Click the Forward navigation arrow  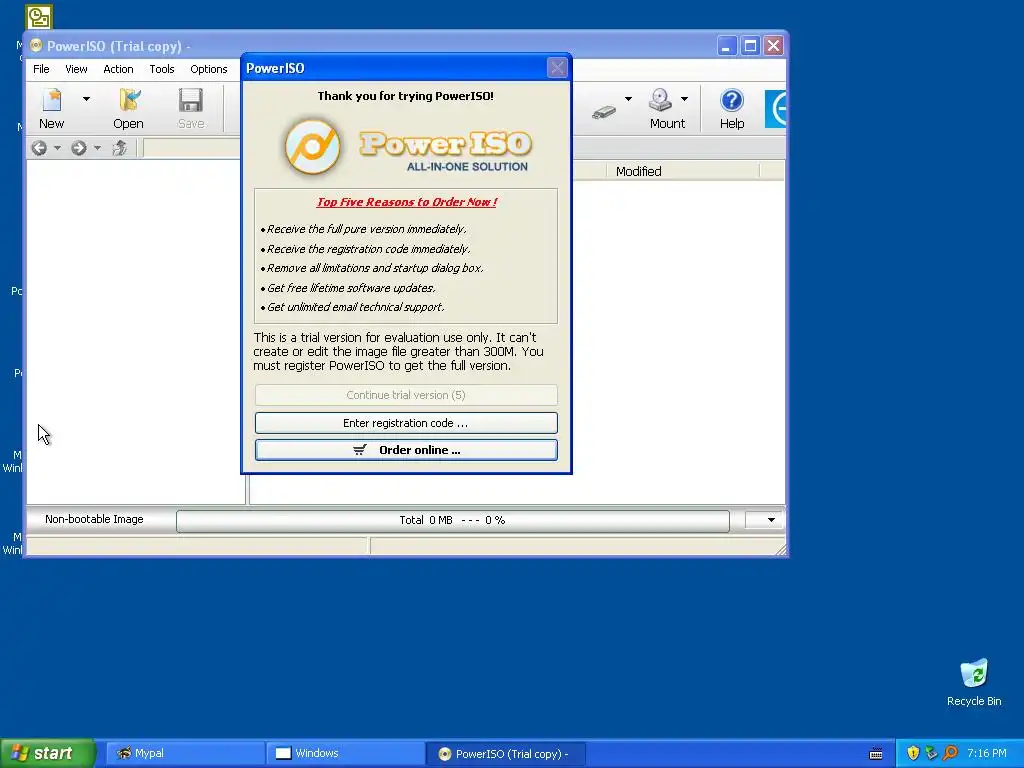point(78,148)
